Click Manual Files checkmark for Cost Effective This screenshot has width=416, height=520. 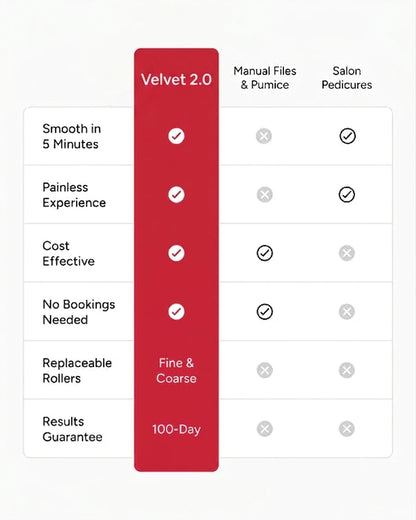point(265,253)
